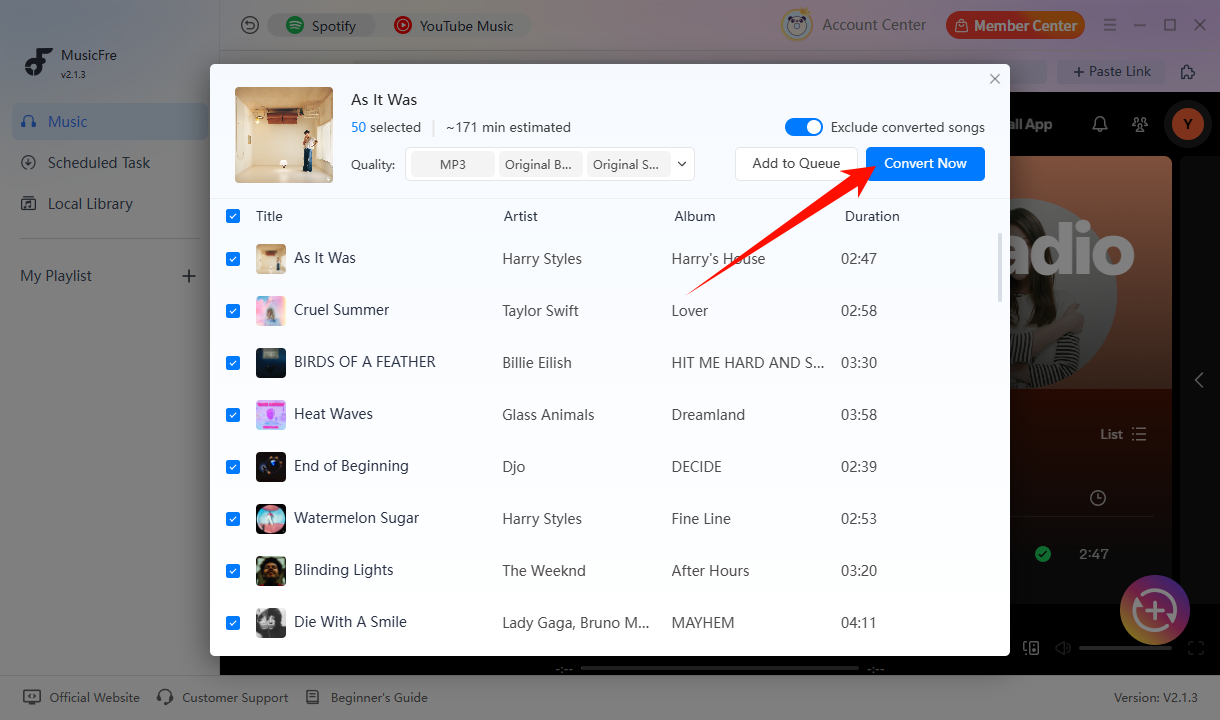Click the song list vertical scrollbar
The height and width of the screenshot is (720, 1220).
coord(999,267)
